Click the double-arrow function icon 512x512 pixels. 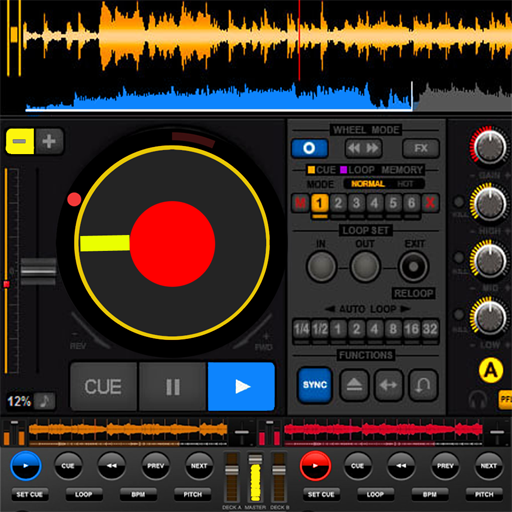pyautogui.click(x=389, y=385)
